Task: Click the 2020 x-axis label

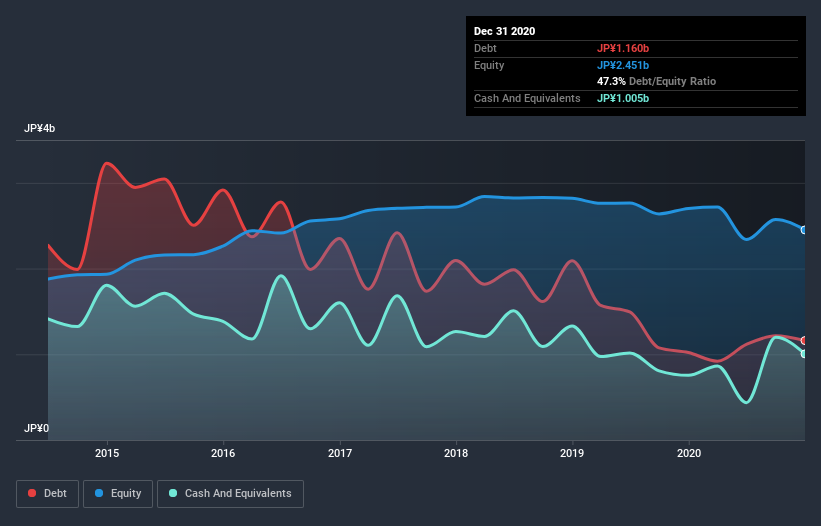Action: pos(689,453)
